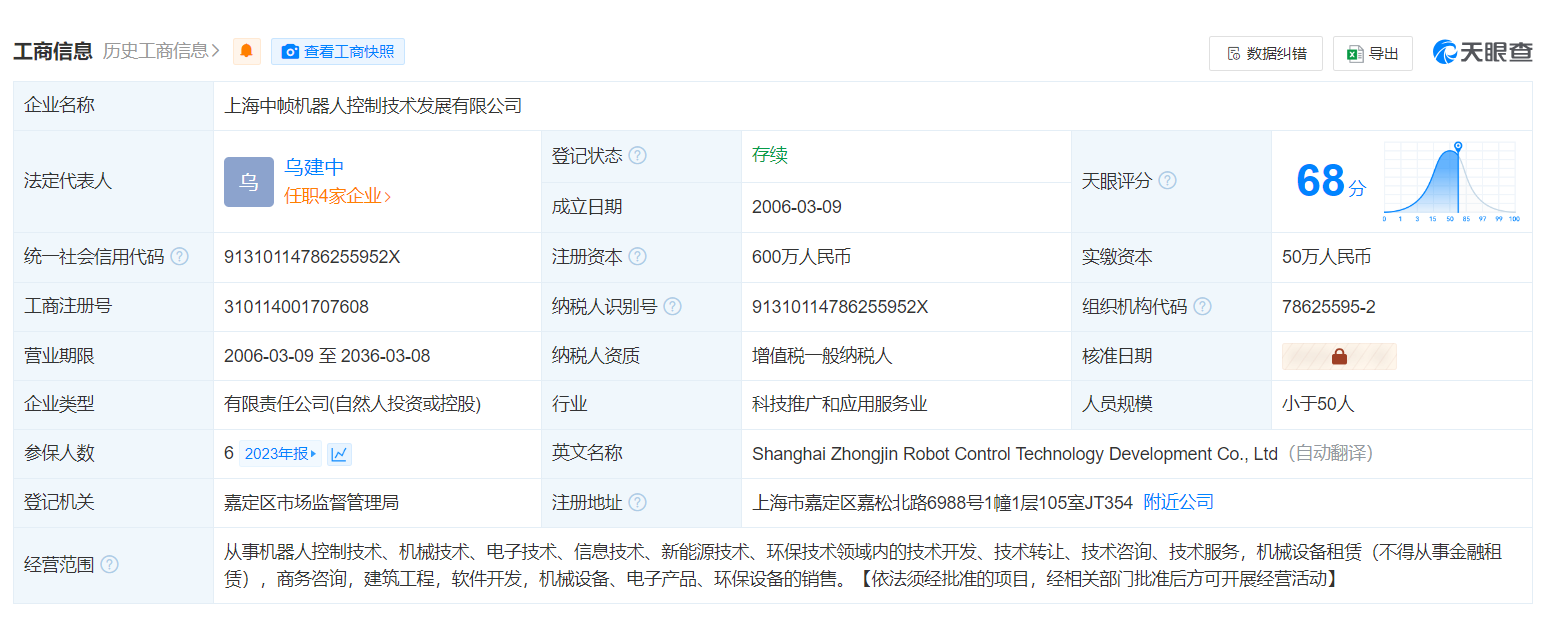
Task: Open 附近公司 link
Action: pyautogui.click(x=1178, y=502)
